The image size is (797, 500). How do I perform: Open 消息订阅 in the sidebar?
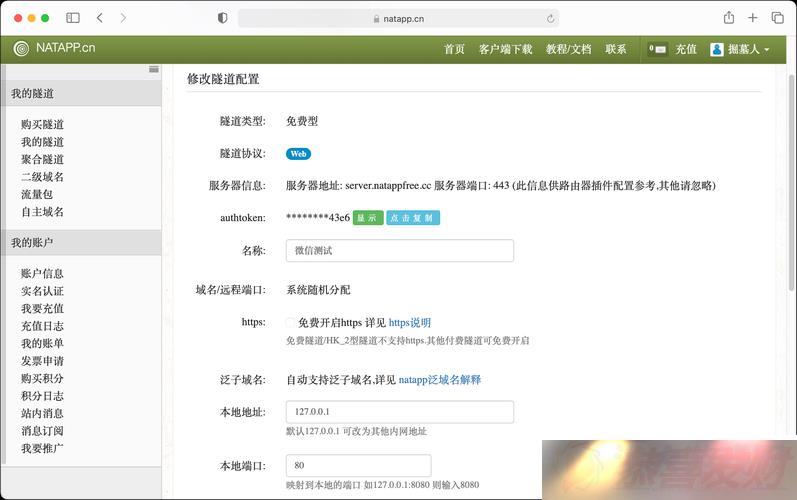click(x=42, y=431)
